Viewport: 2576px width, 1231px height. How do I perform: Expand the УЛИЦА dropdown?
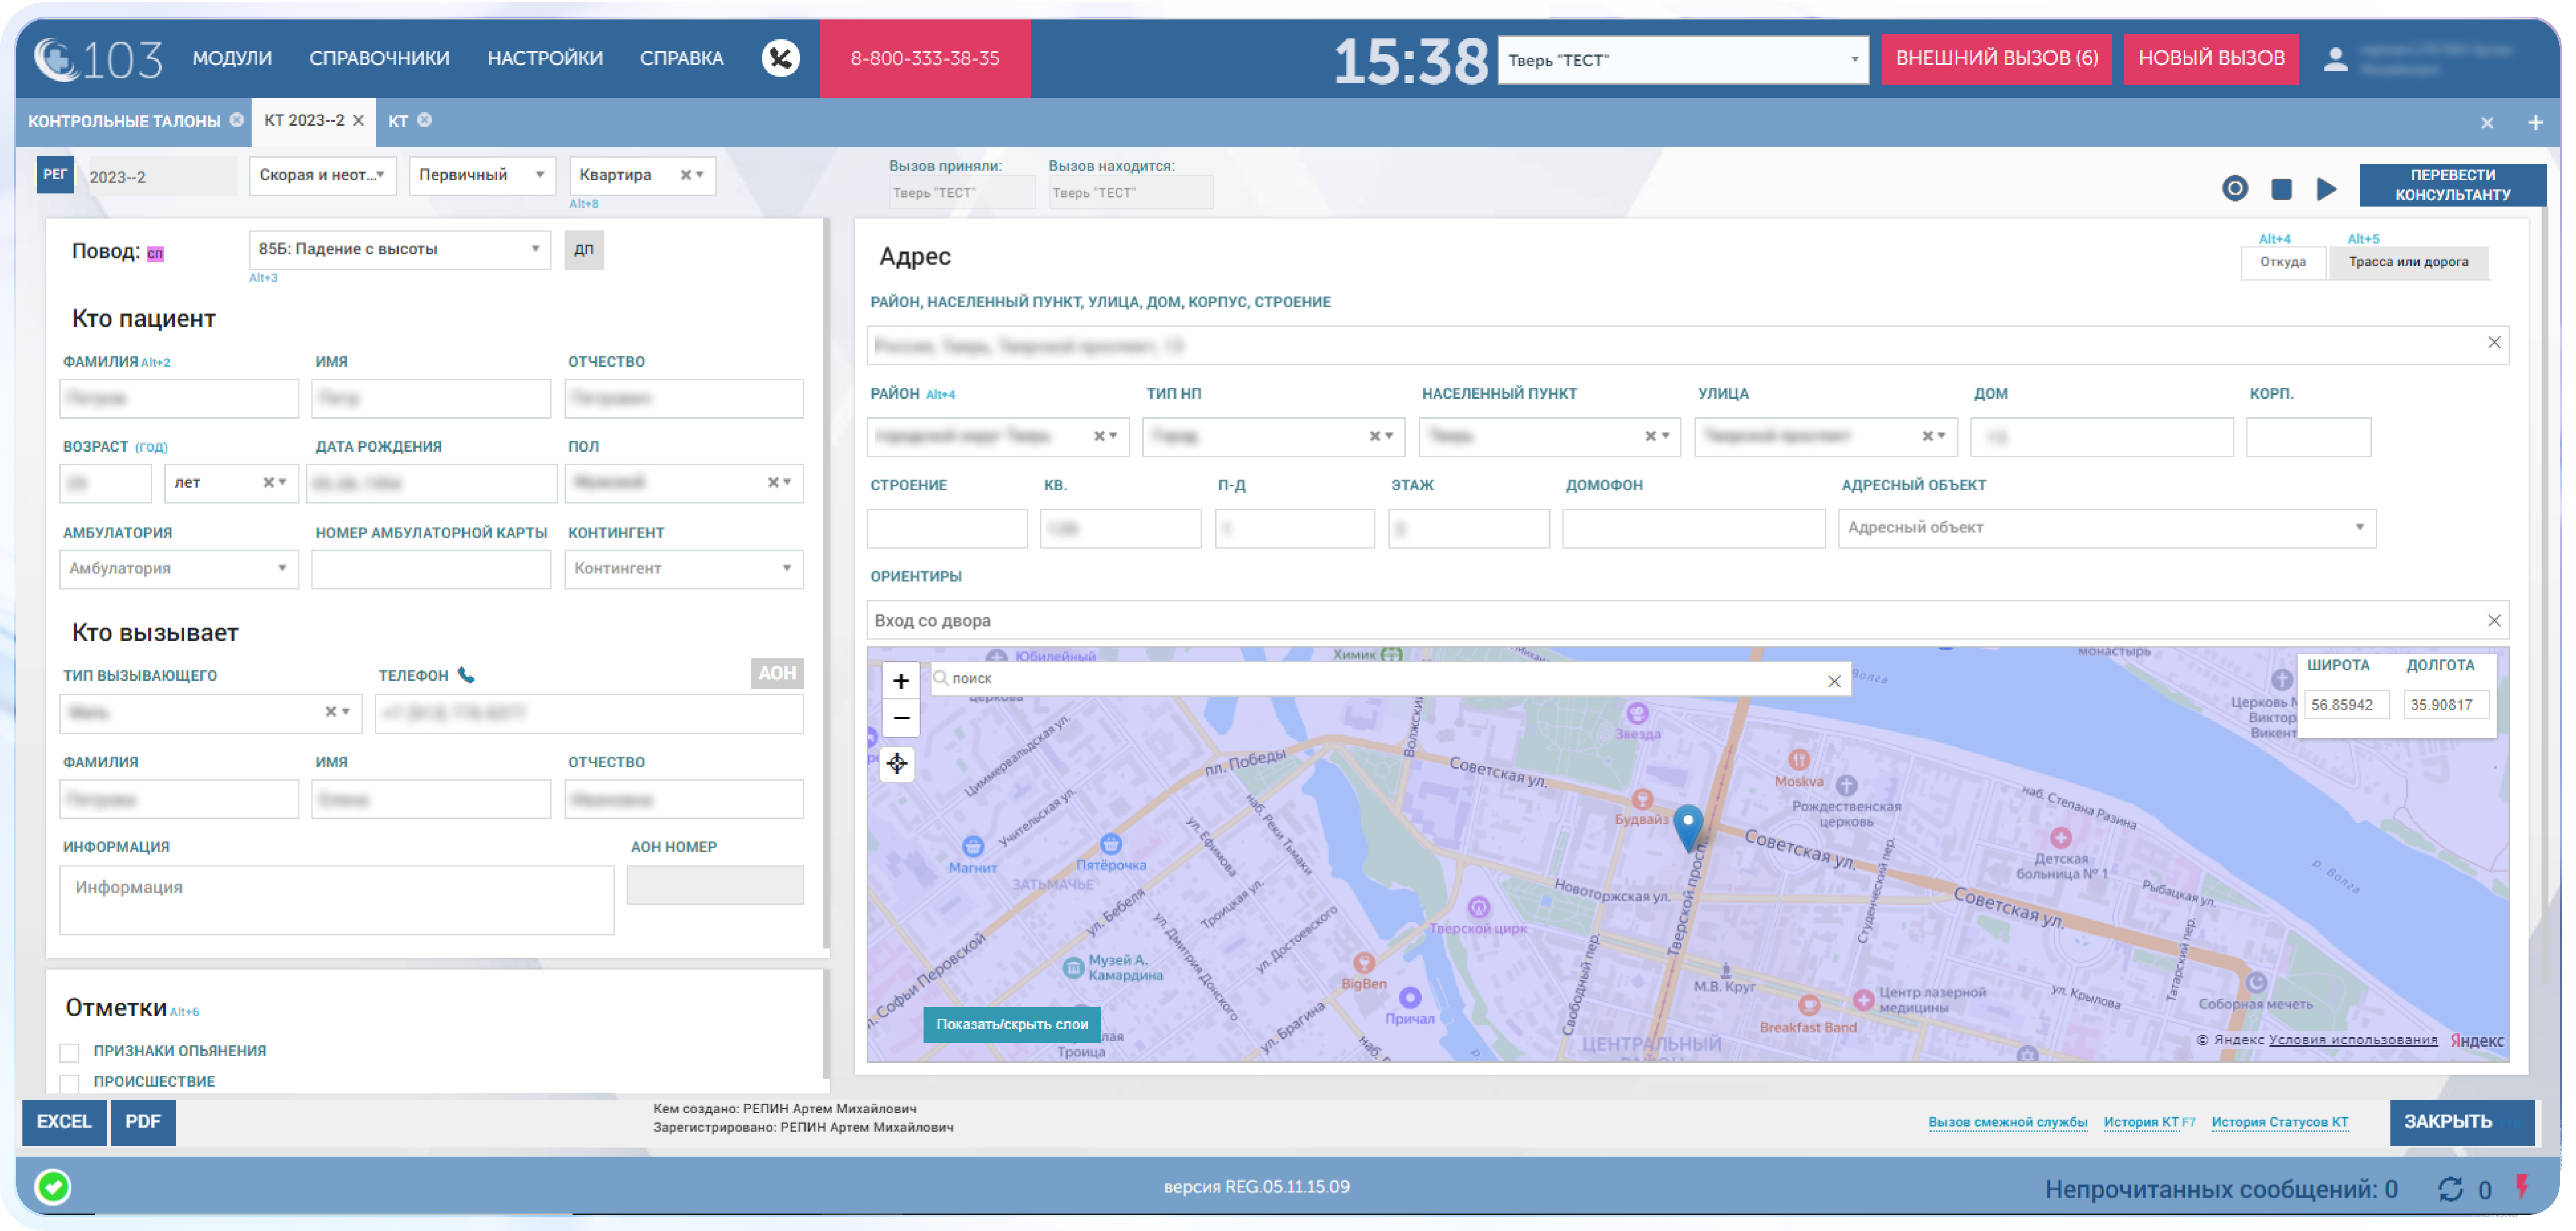[1941, 436]
